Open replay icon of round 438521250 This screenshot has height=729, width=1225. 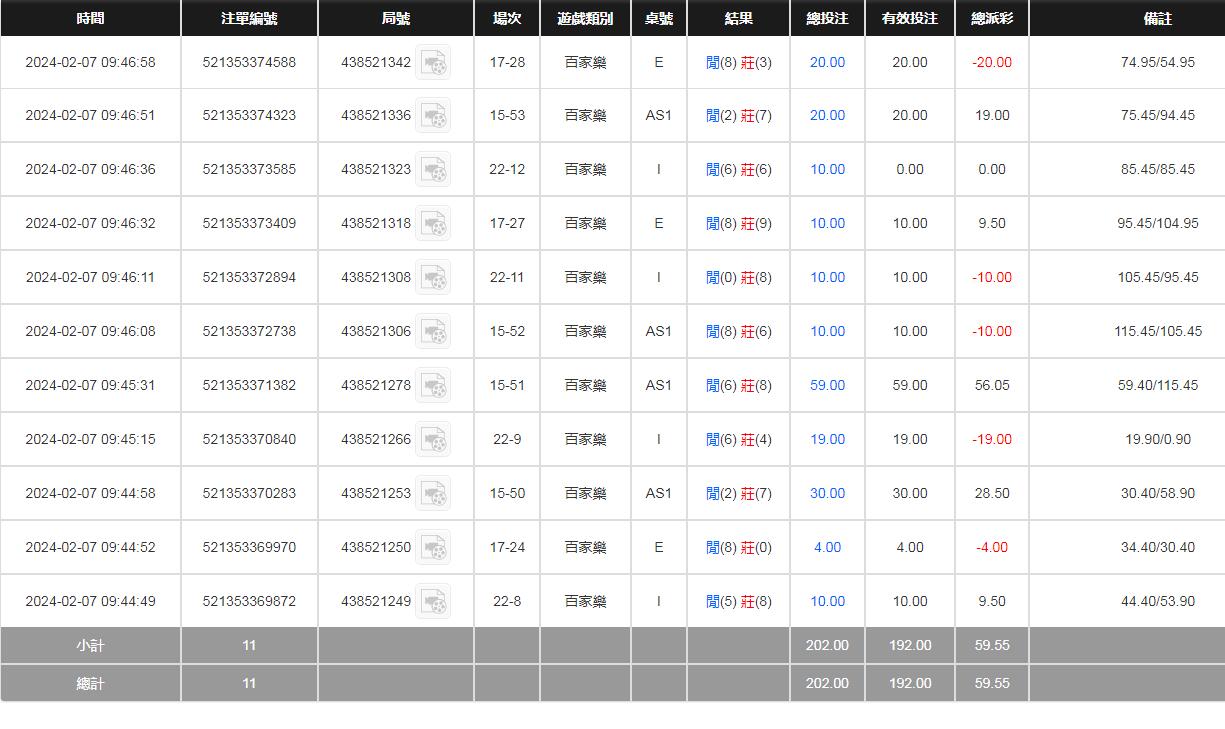tap(433, 548)
